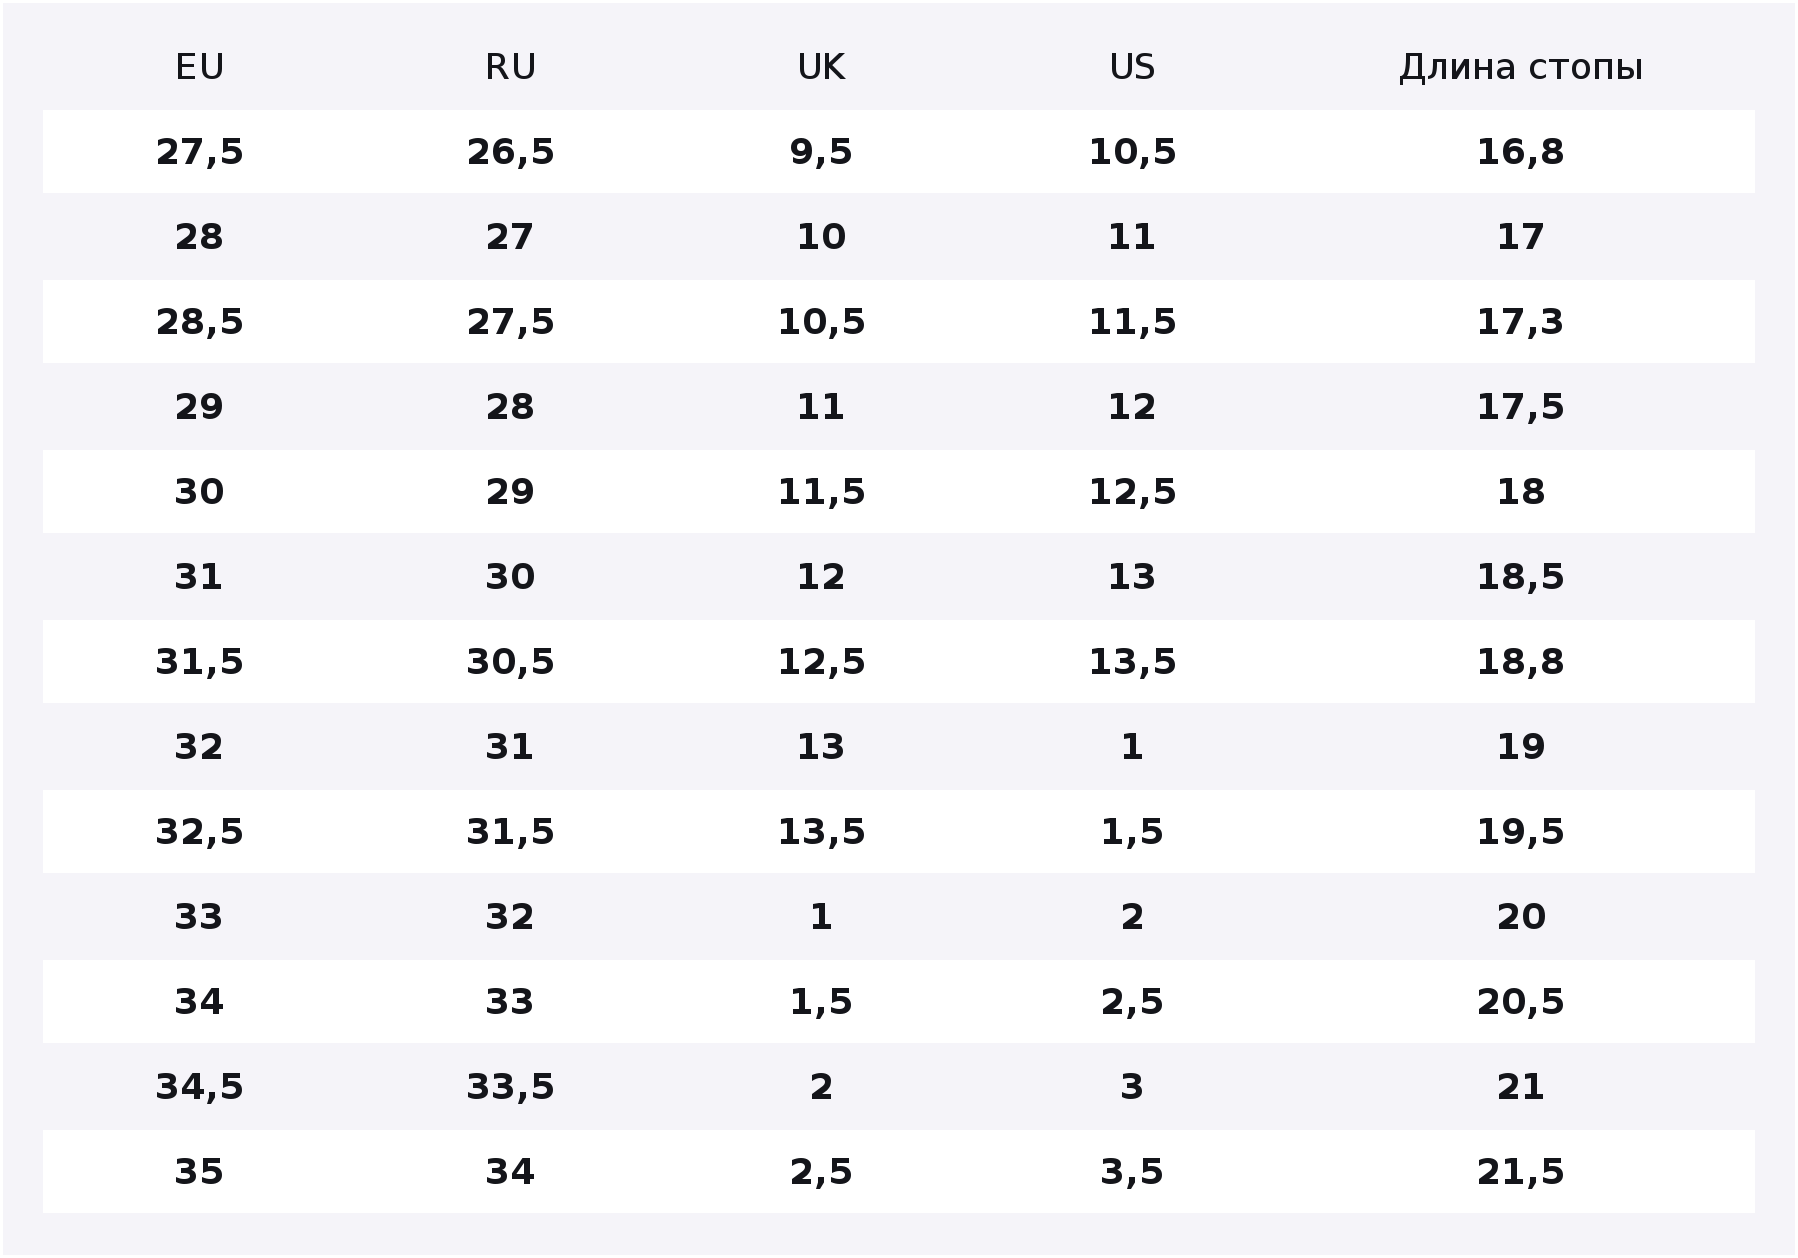The width and height of the screenshot is (1798, 1258).
Task: Select foot length 18,8 cell
Action: click(x=1520, y=662)
